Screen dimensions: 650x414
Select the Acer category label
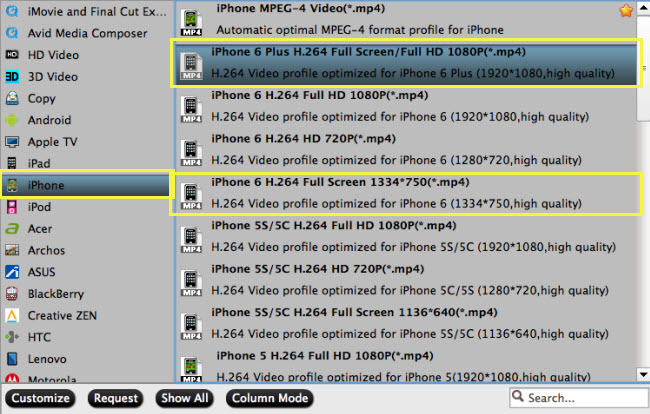tap(40, 229)
